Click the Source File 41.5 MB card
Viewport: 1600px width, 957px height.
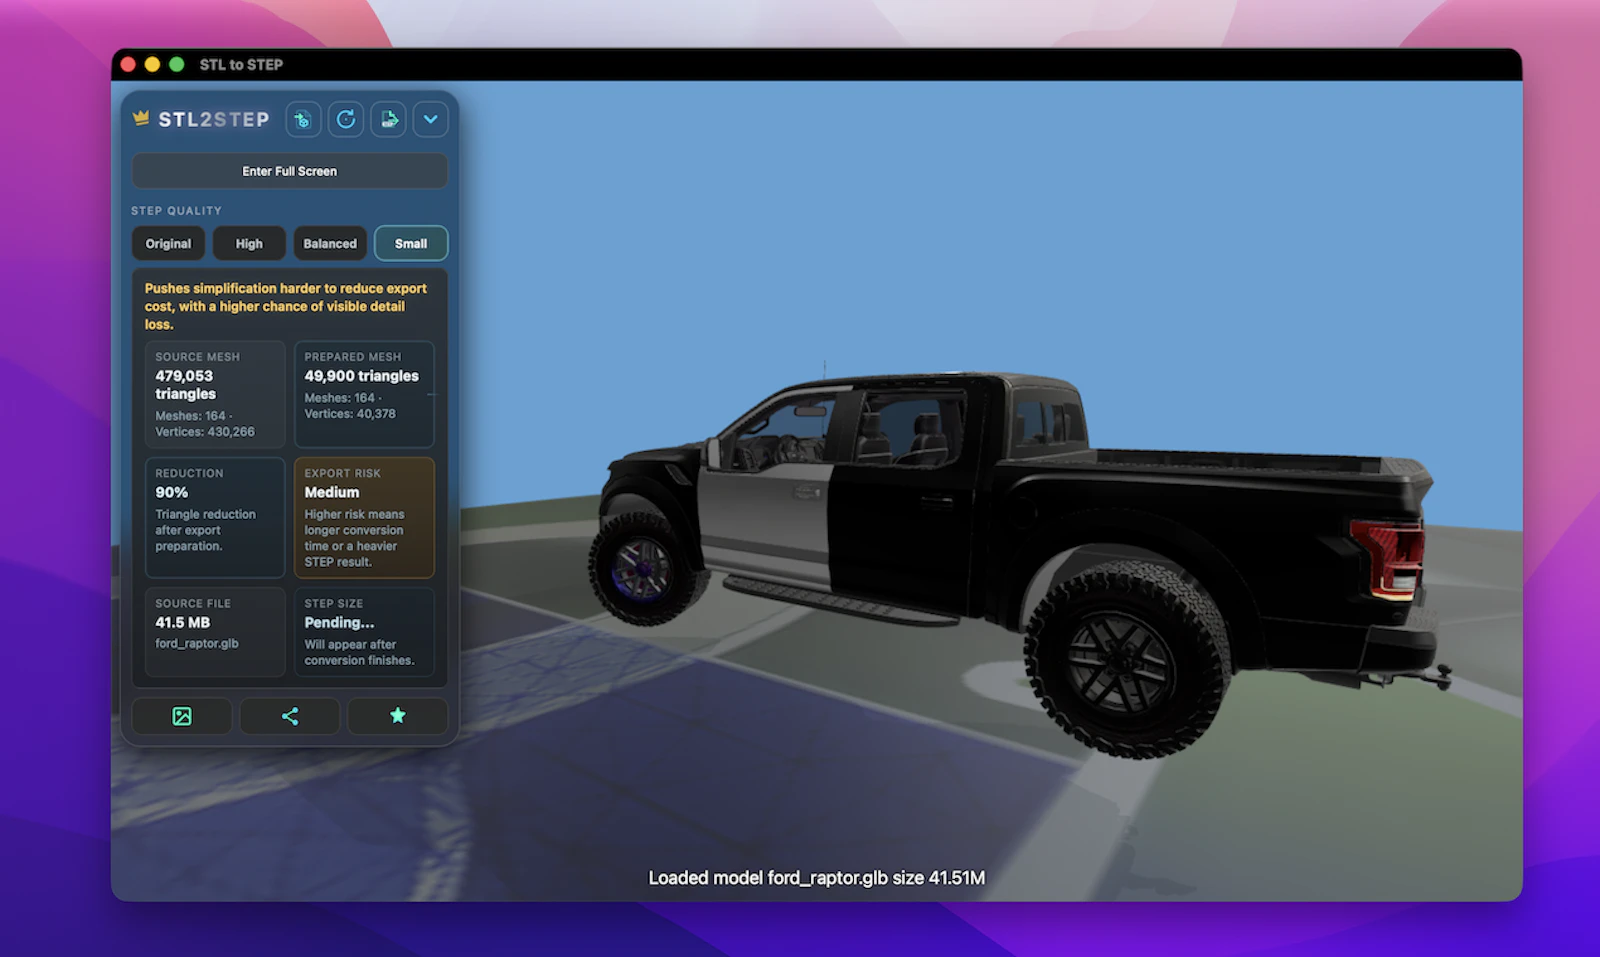tap(215, 632)
